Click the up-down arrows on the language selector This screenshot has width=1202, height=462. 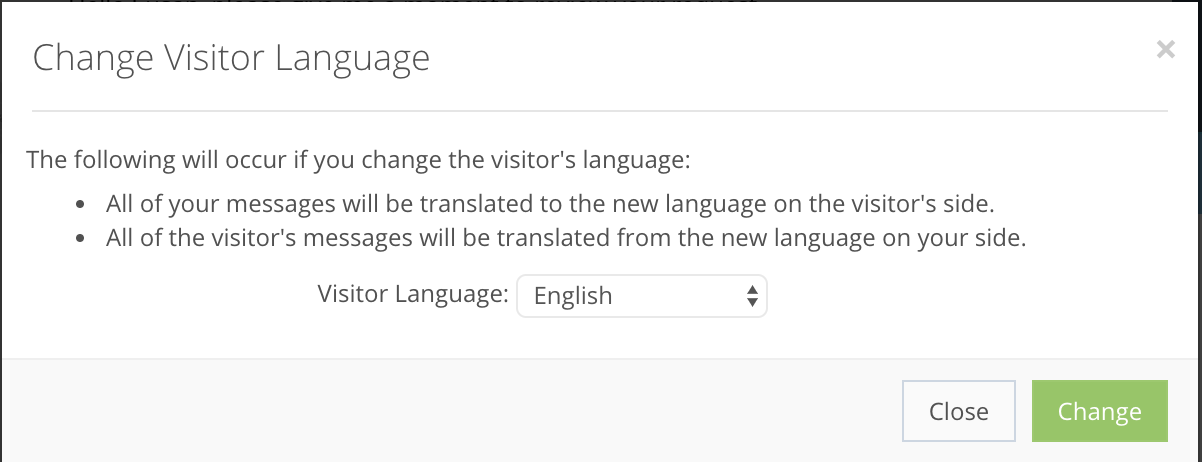click(751, 296)
